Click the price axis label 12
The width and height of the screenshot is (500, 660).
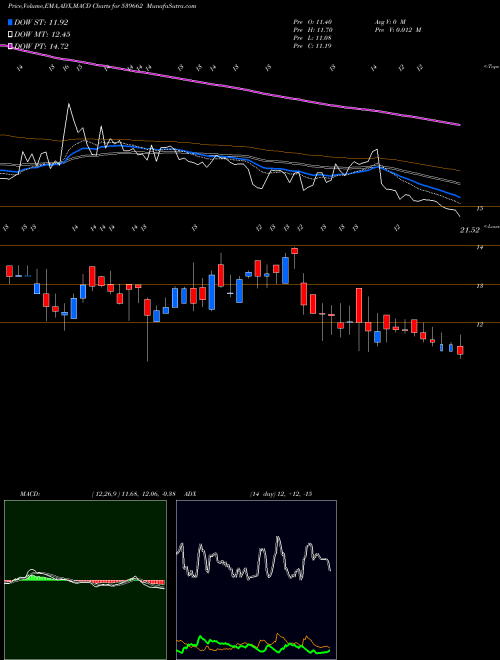(x=480, y=325)
